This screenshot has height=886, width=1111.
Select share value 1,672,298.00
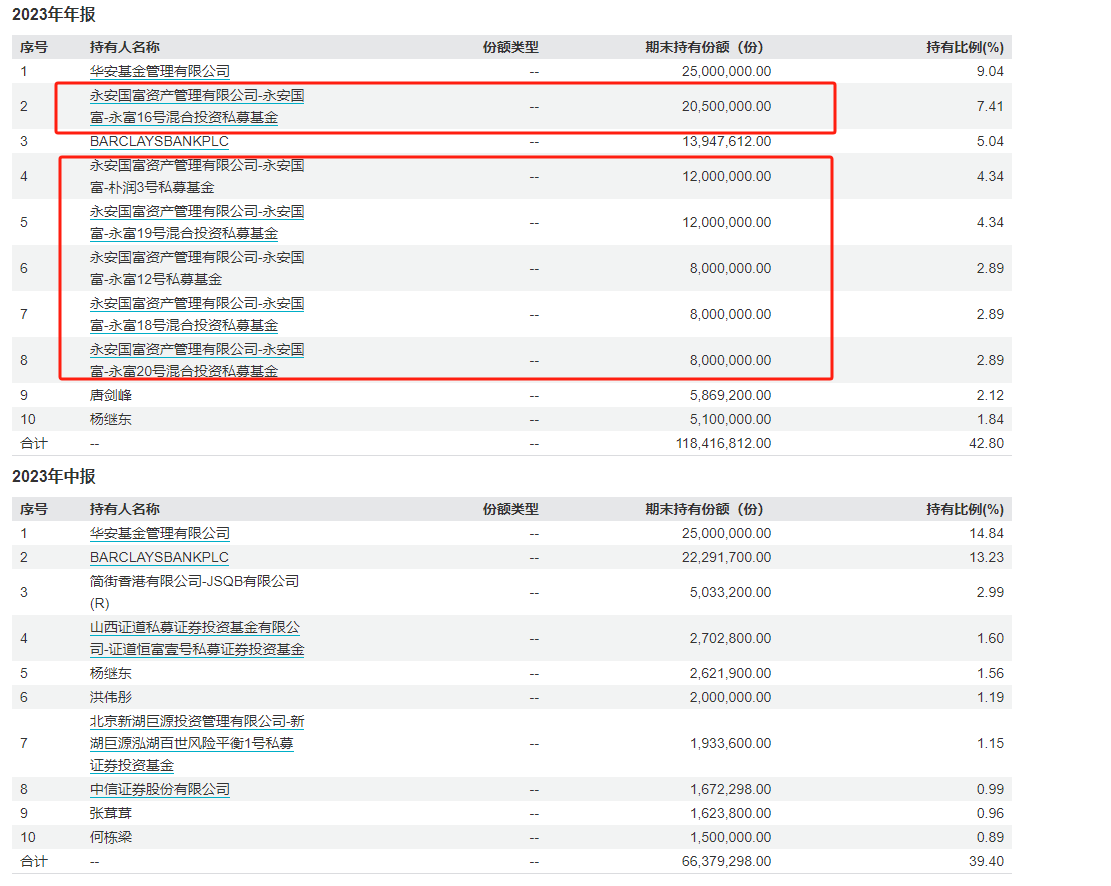tap(731, 790)
